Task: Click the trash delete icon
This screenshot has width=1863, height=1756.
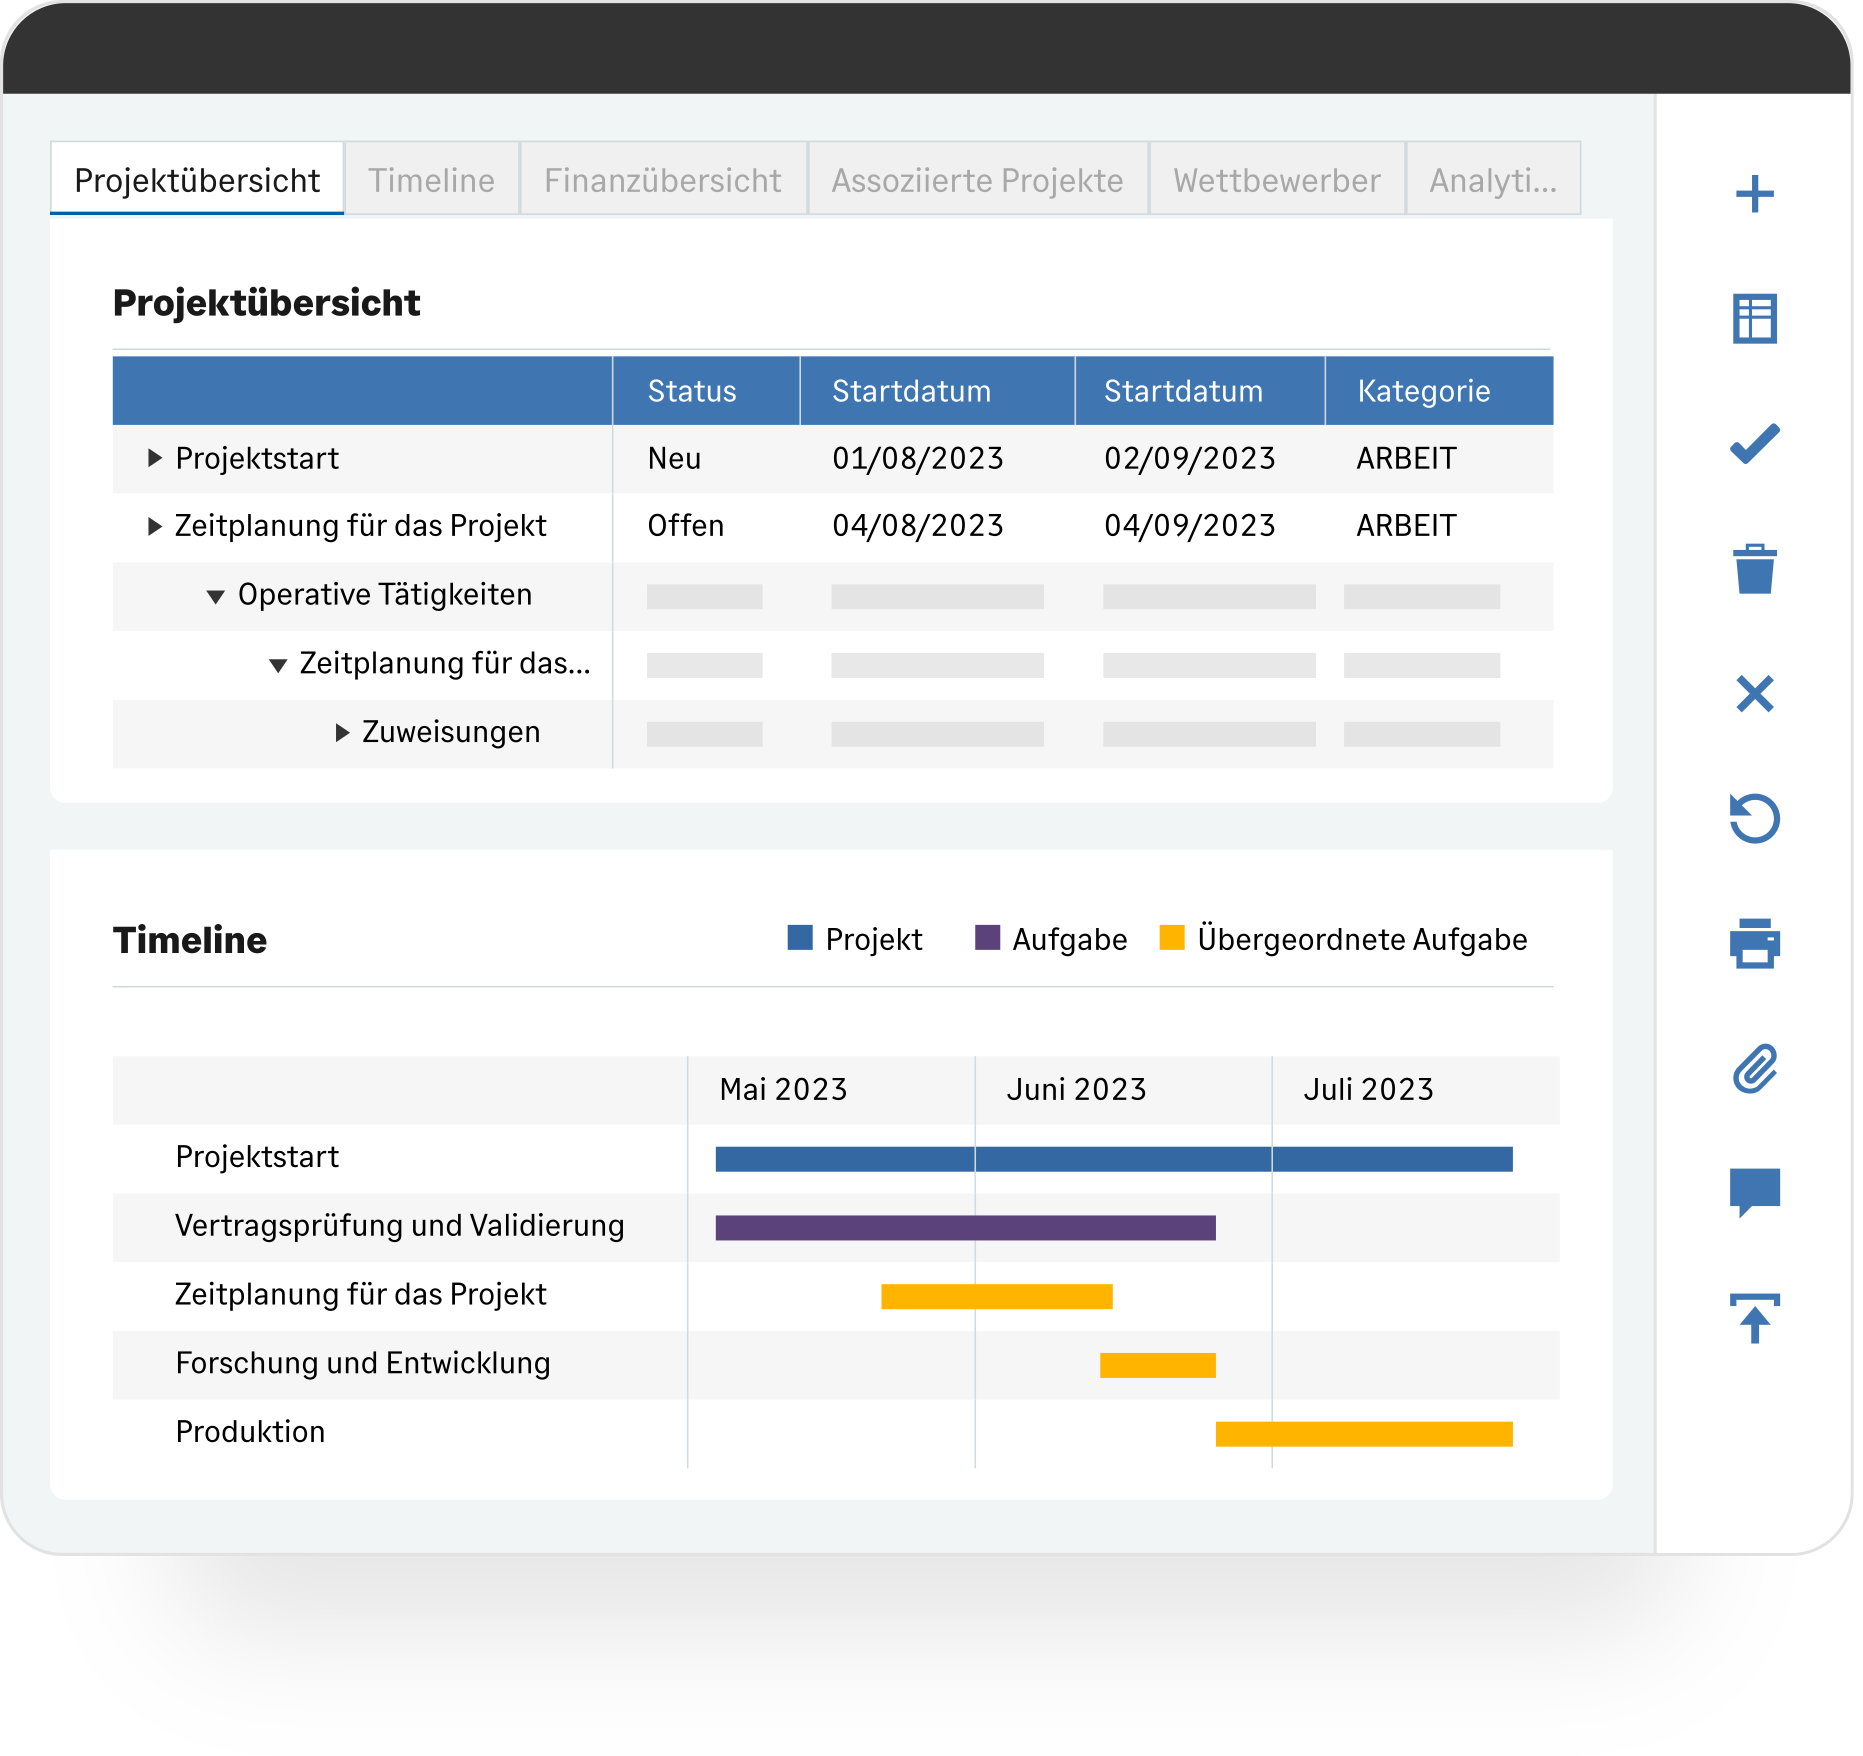Action: (x=1754, y=569)
